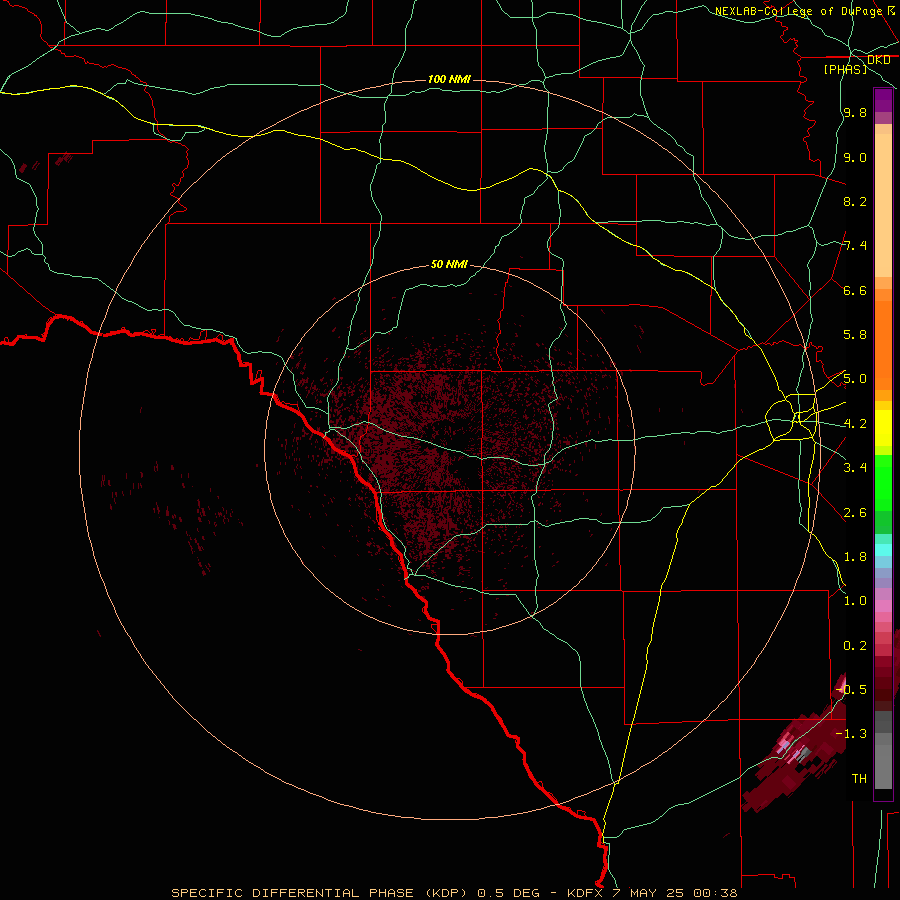The height and width of the screenshot is (900, 900).
Task: Click the NEXLAB-College of DuPage credit text
Action: click(802, 11)
